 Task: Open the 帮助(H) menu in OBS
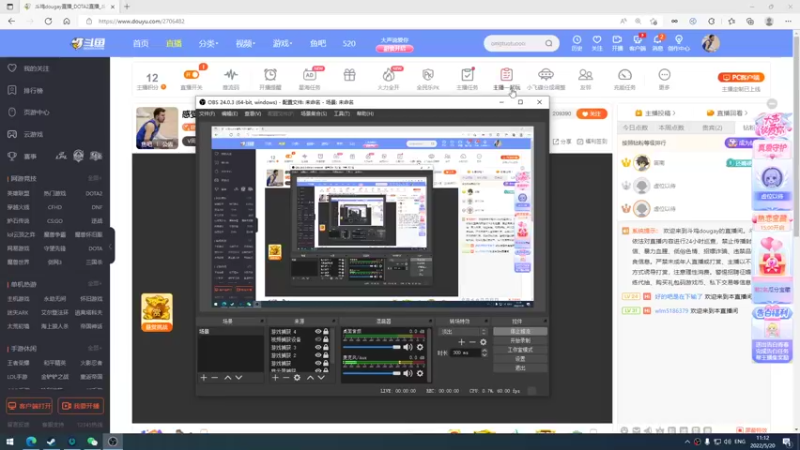coord(365,114)
